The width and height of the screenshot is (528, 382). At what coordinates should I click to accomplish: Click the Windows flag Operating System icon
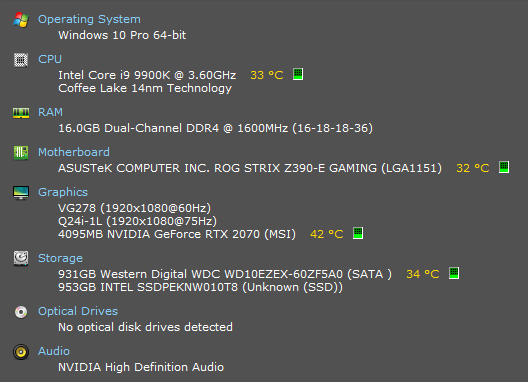21,20
